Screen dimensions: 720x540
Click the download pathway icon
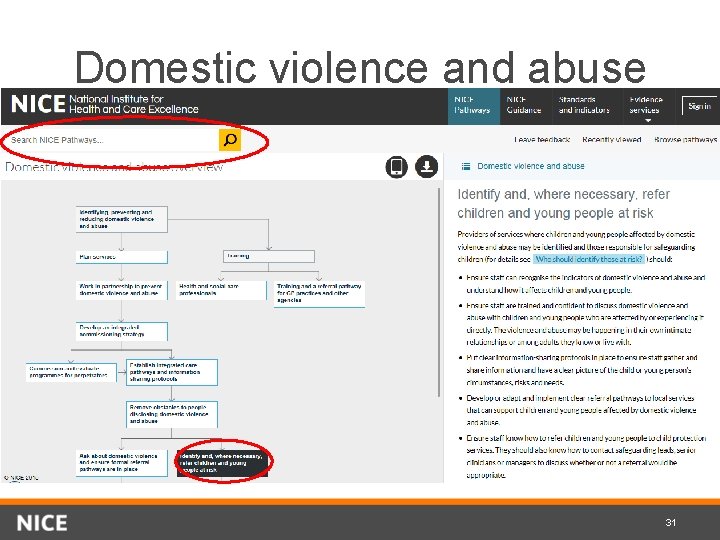(x=427, y=166)
